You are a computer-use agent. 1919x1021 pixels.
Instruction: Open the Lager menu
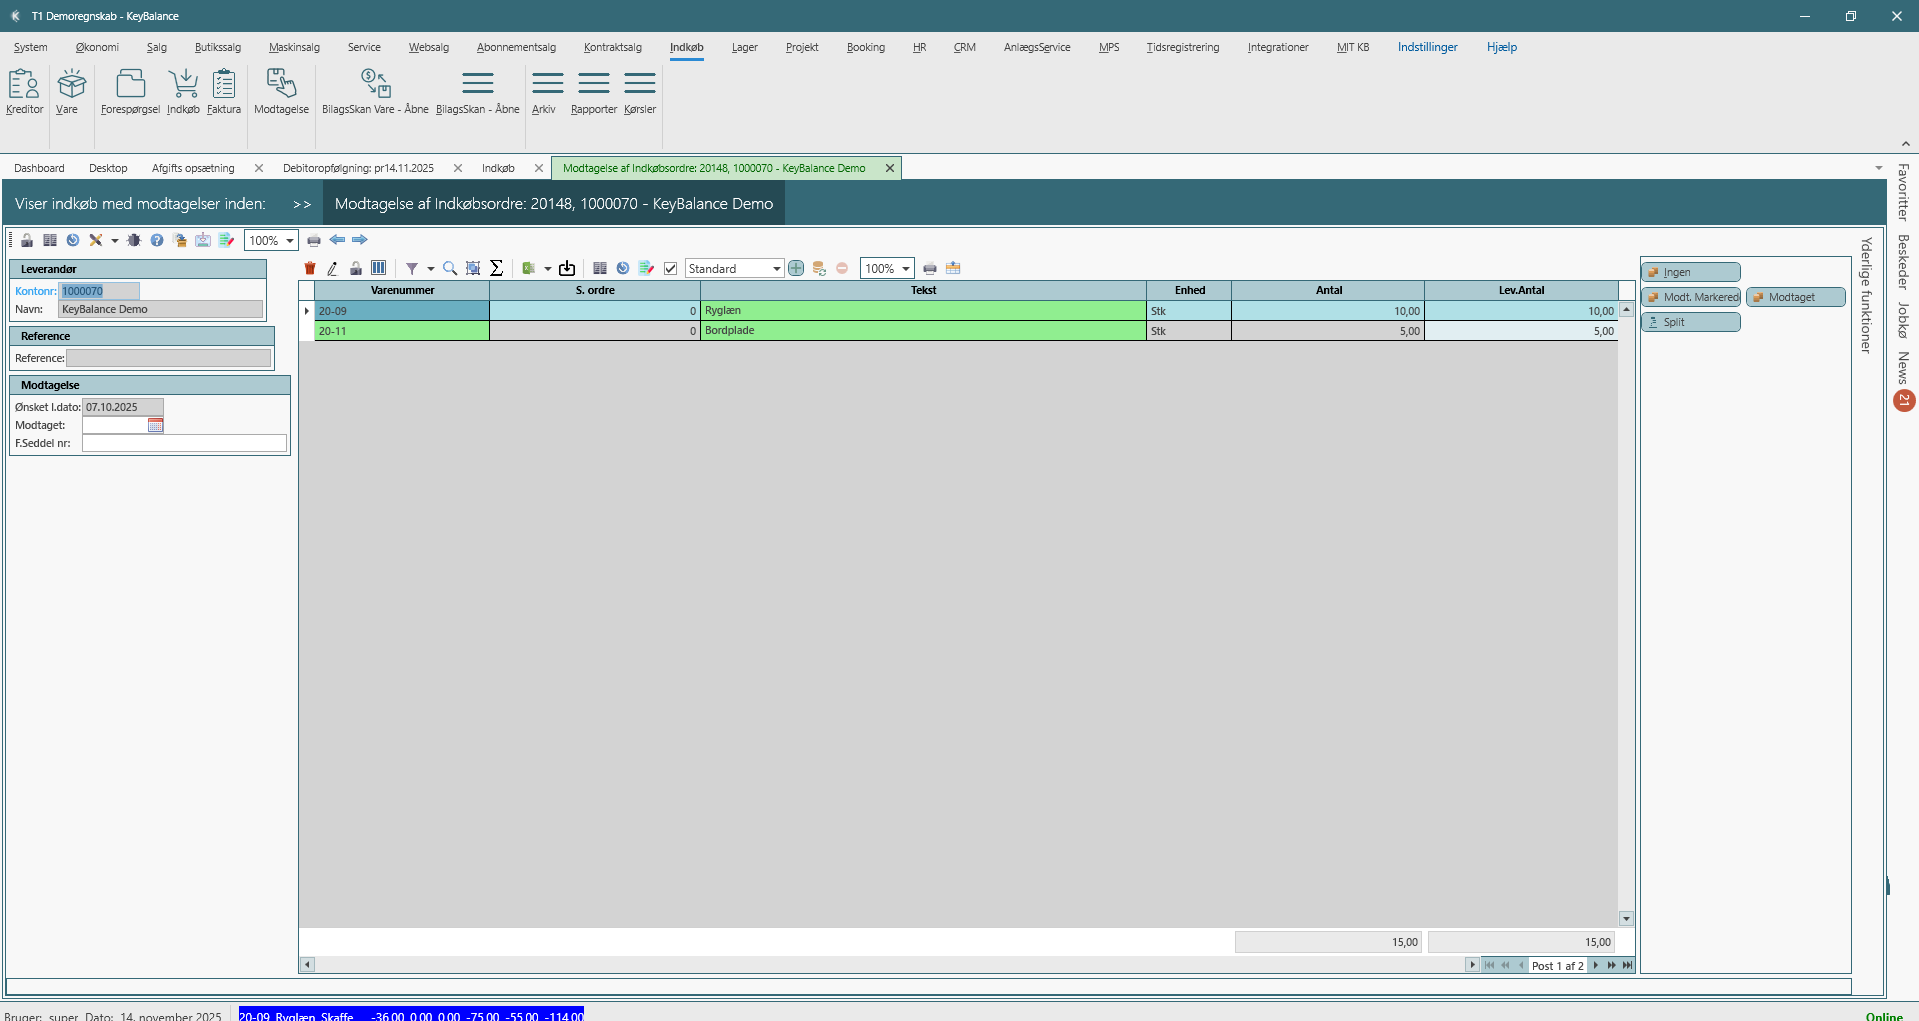[x=744, y=47]
